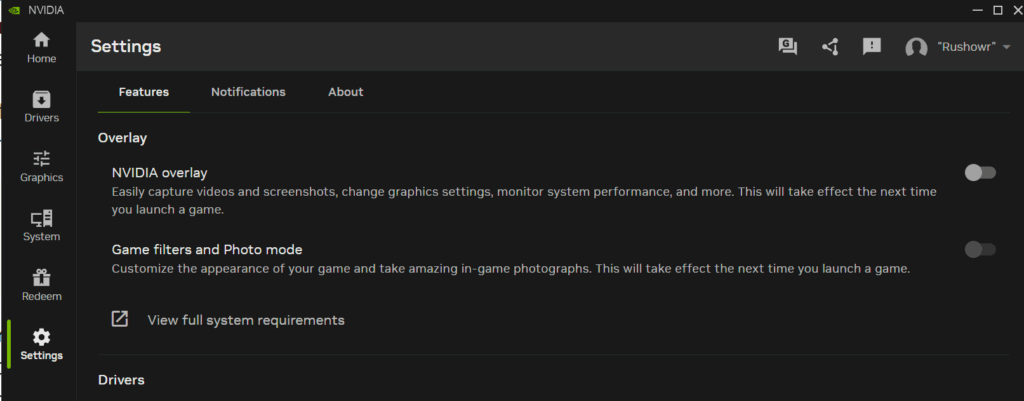This screenshot has height=401, width=1024.
Task: Click the external link icon beside requirements
Action: pos(120,319)
